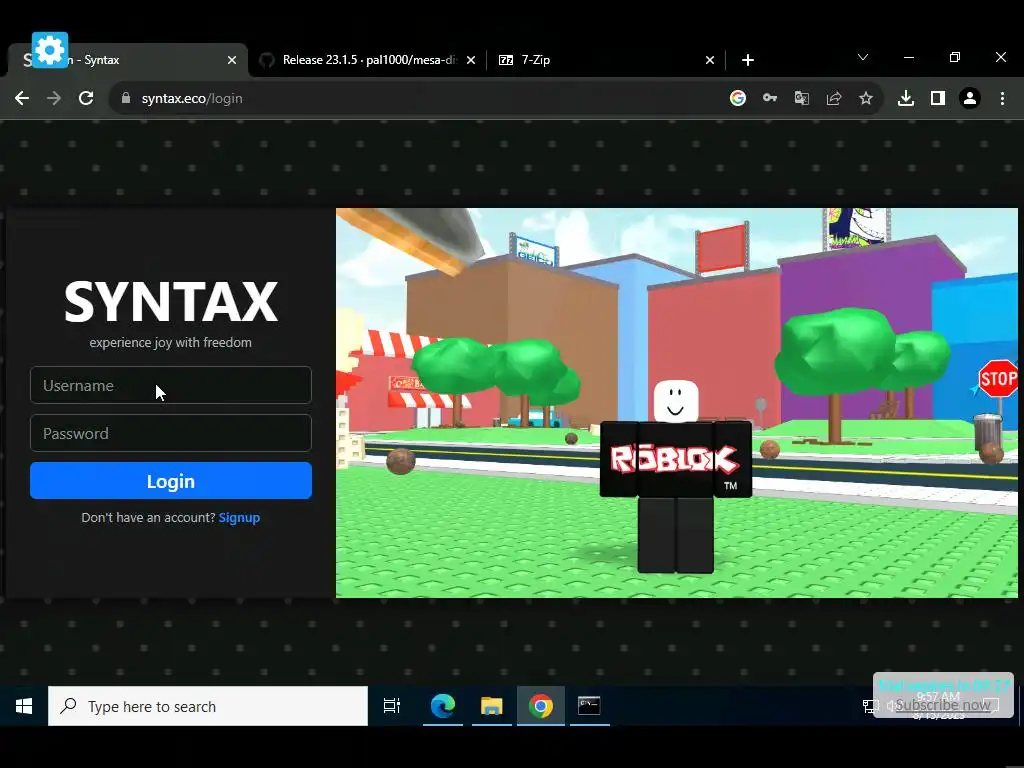Open Microsoft Edge from taskbar
This screenshot has height=768, width=1024.
pos(442,706)
